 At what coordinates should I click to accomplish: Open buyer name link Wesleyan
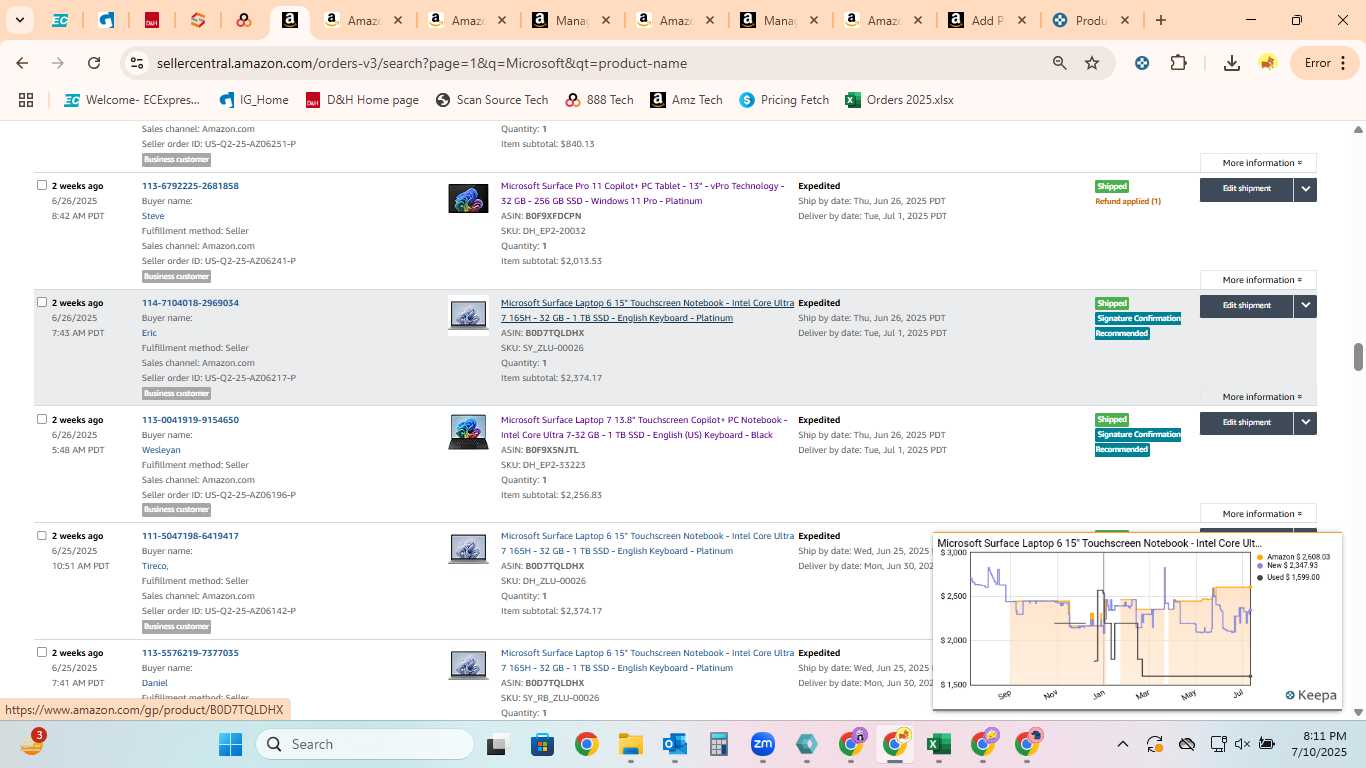161,450
